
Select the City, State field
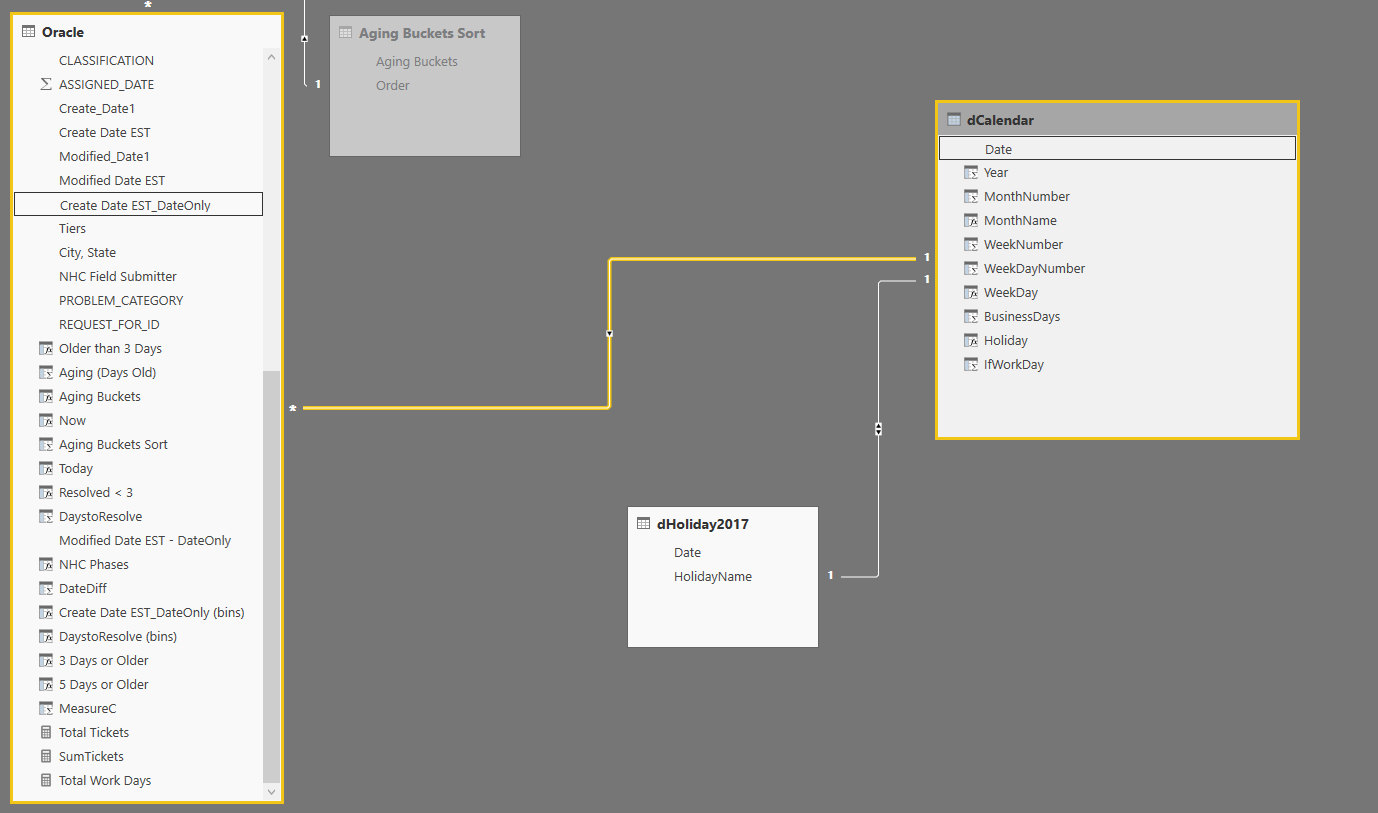coord(87,253)
